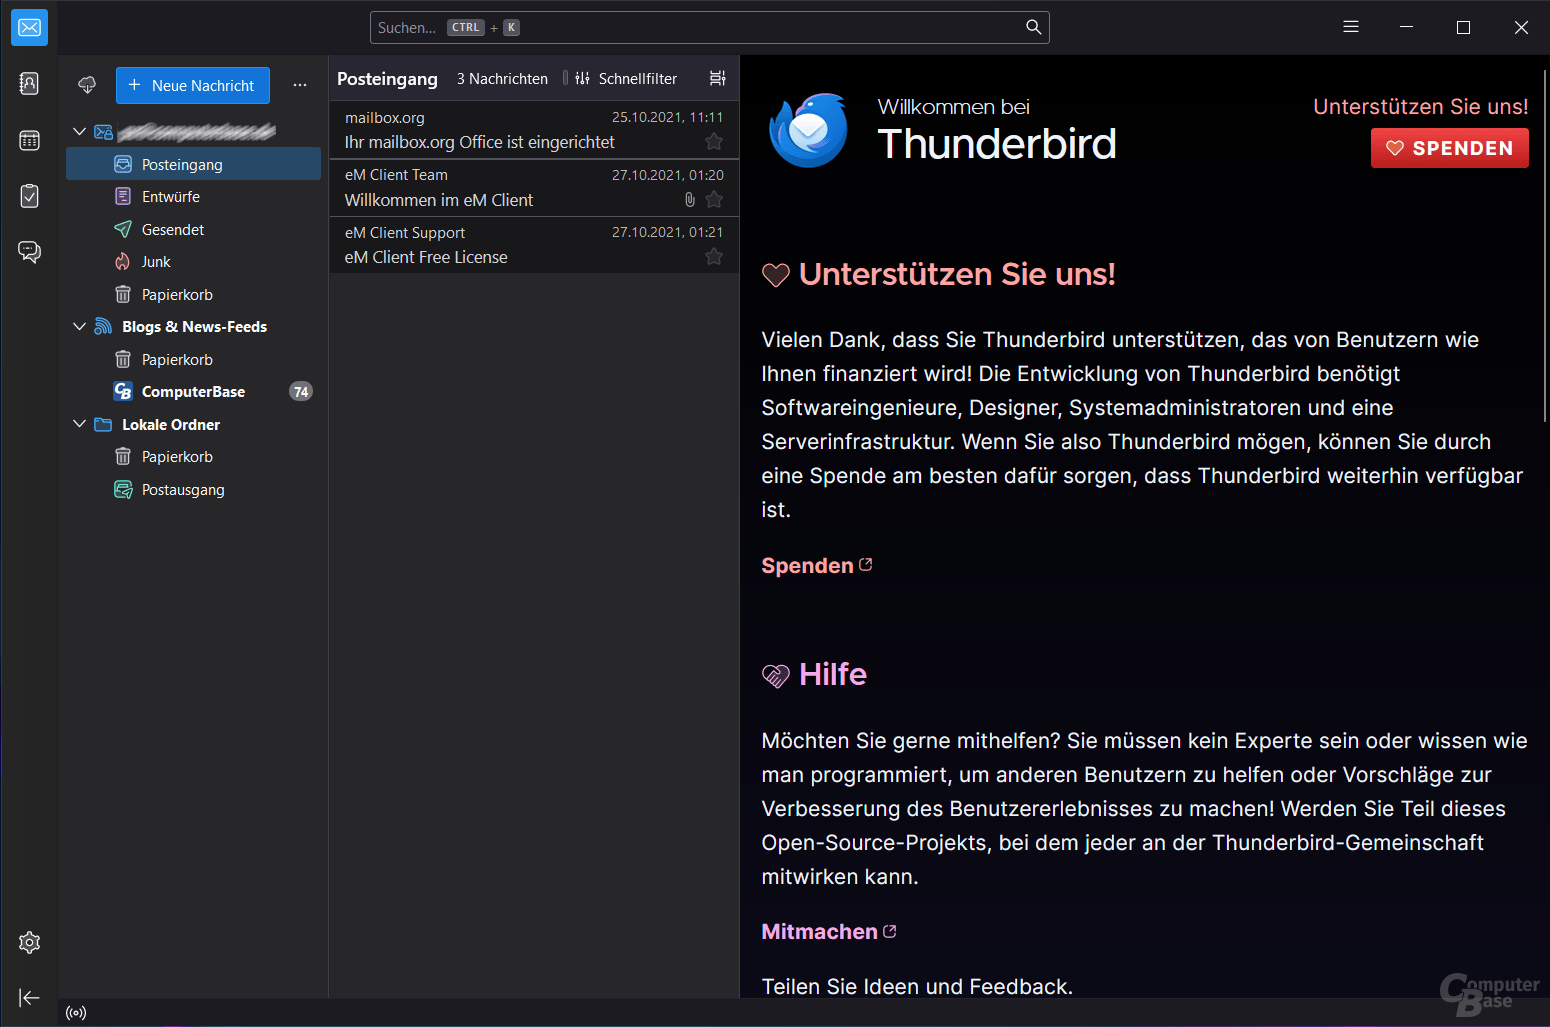Open the Mail space icon
Screen dimensions: 1550x1027
(x=29, y=27)
